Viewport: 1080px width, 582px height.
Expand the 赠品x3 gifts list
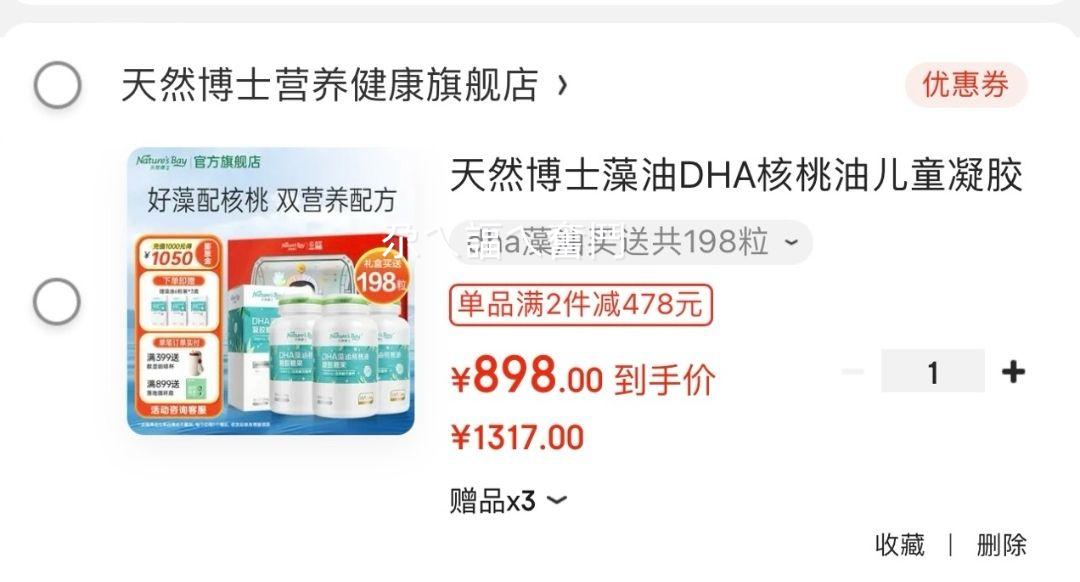coord(508,501)
